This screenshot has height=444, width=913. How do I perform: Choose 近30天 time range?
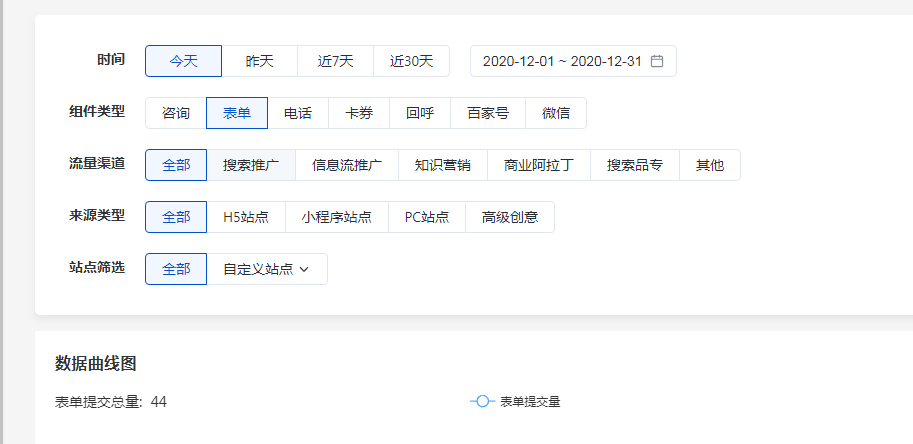pos(411,61)
